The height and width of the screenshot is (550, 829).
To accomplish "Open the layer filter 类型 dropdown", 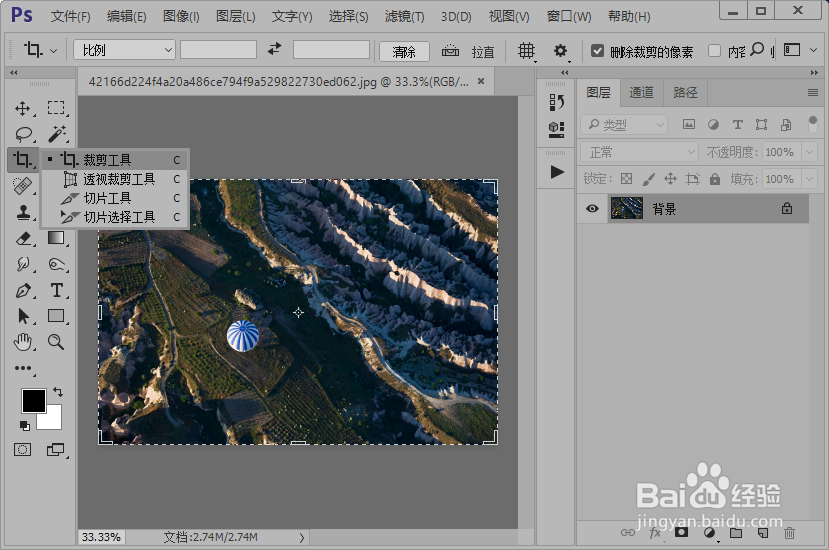I will (x=624, y=124).
